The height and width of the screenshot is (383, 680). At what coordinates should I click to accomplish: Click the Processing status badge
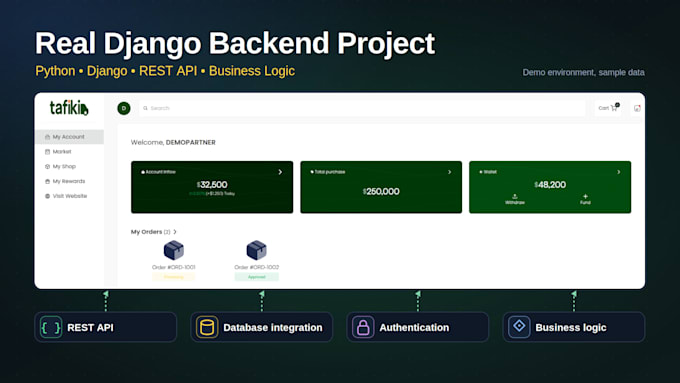point(173,277)
